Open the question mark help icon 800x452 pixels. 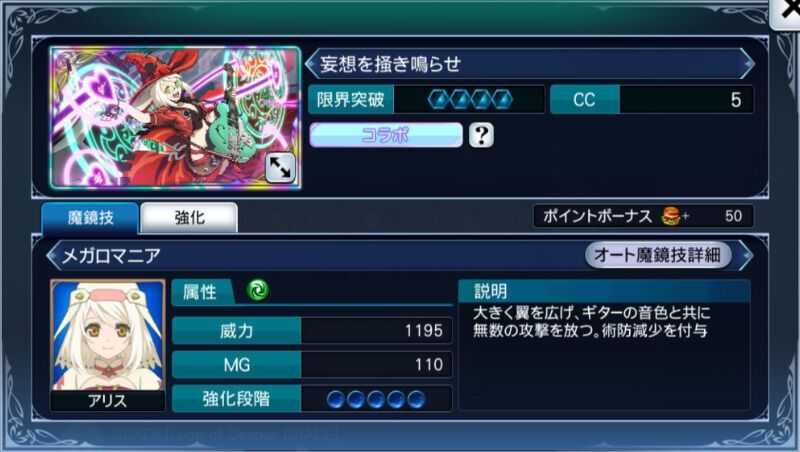click(x=481, y=135)
